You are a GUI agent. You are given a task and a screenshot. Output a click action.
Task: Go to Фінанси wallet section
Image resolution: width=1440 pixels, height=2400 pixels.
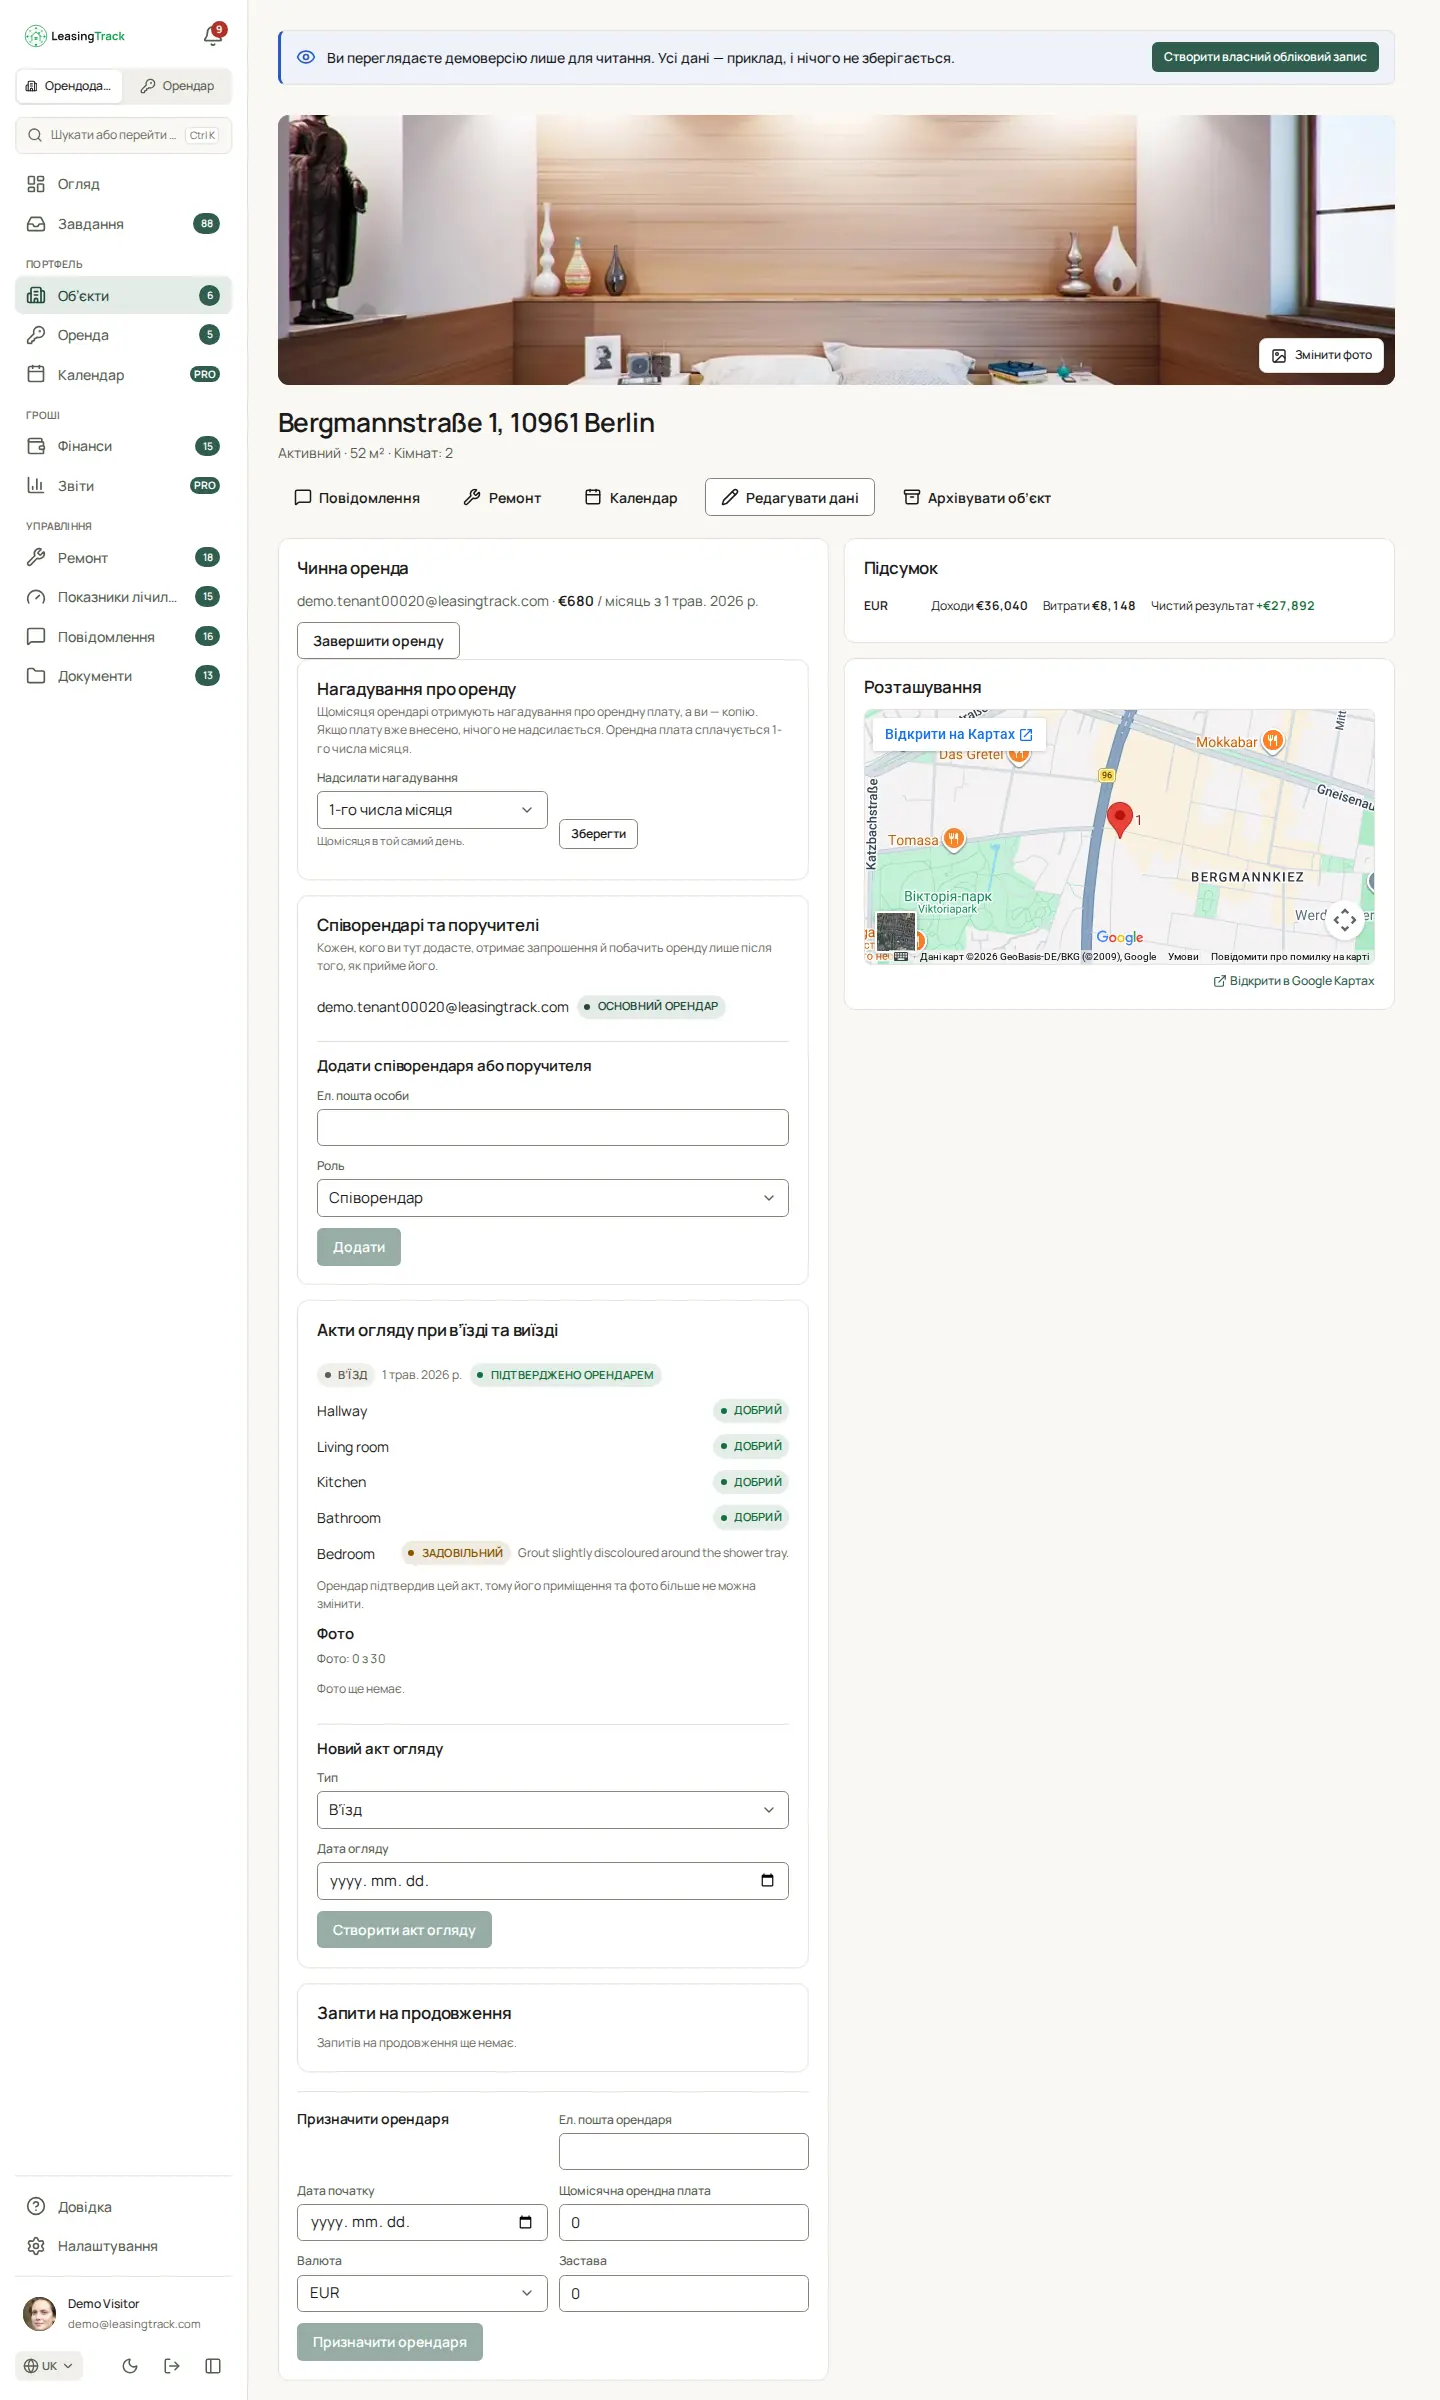124,446
